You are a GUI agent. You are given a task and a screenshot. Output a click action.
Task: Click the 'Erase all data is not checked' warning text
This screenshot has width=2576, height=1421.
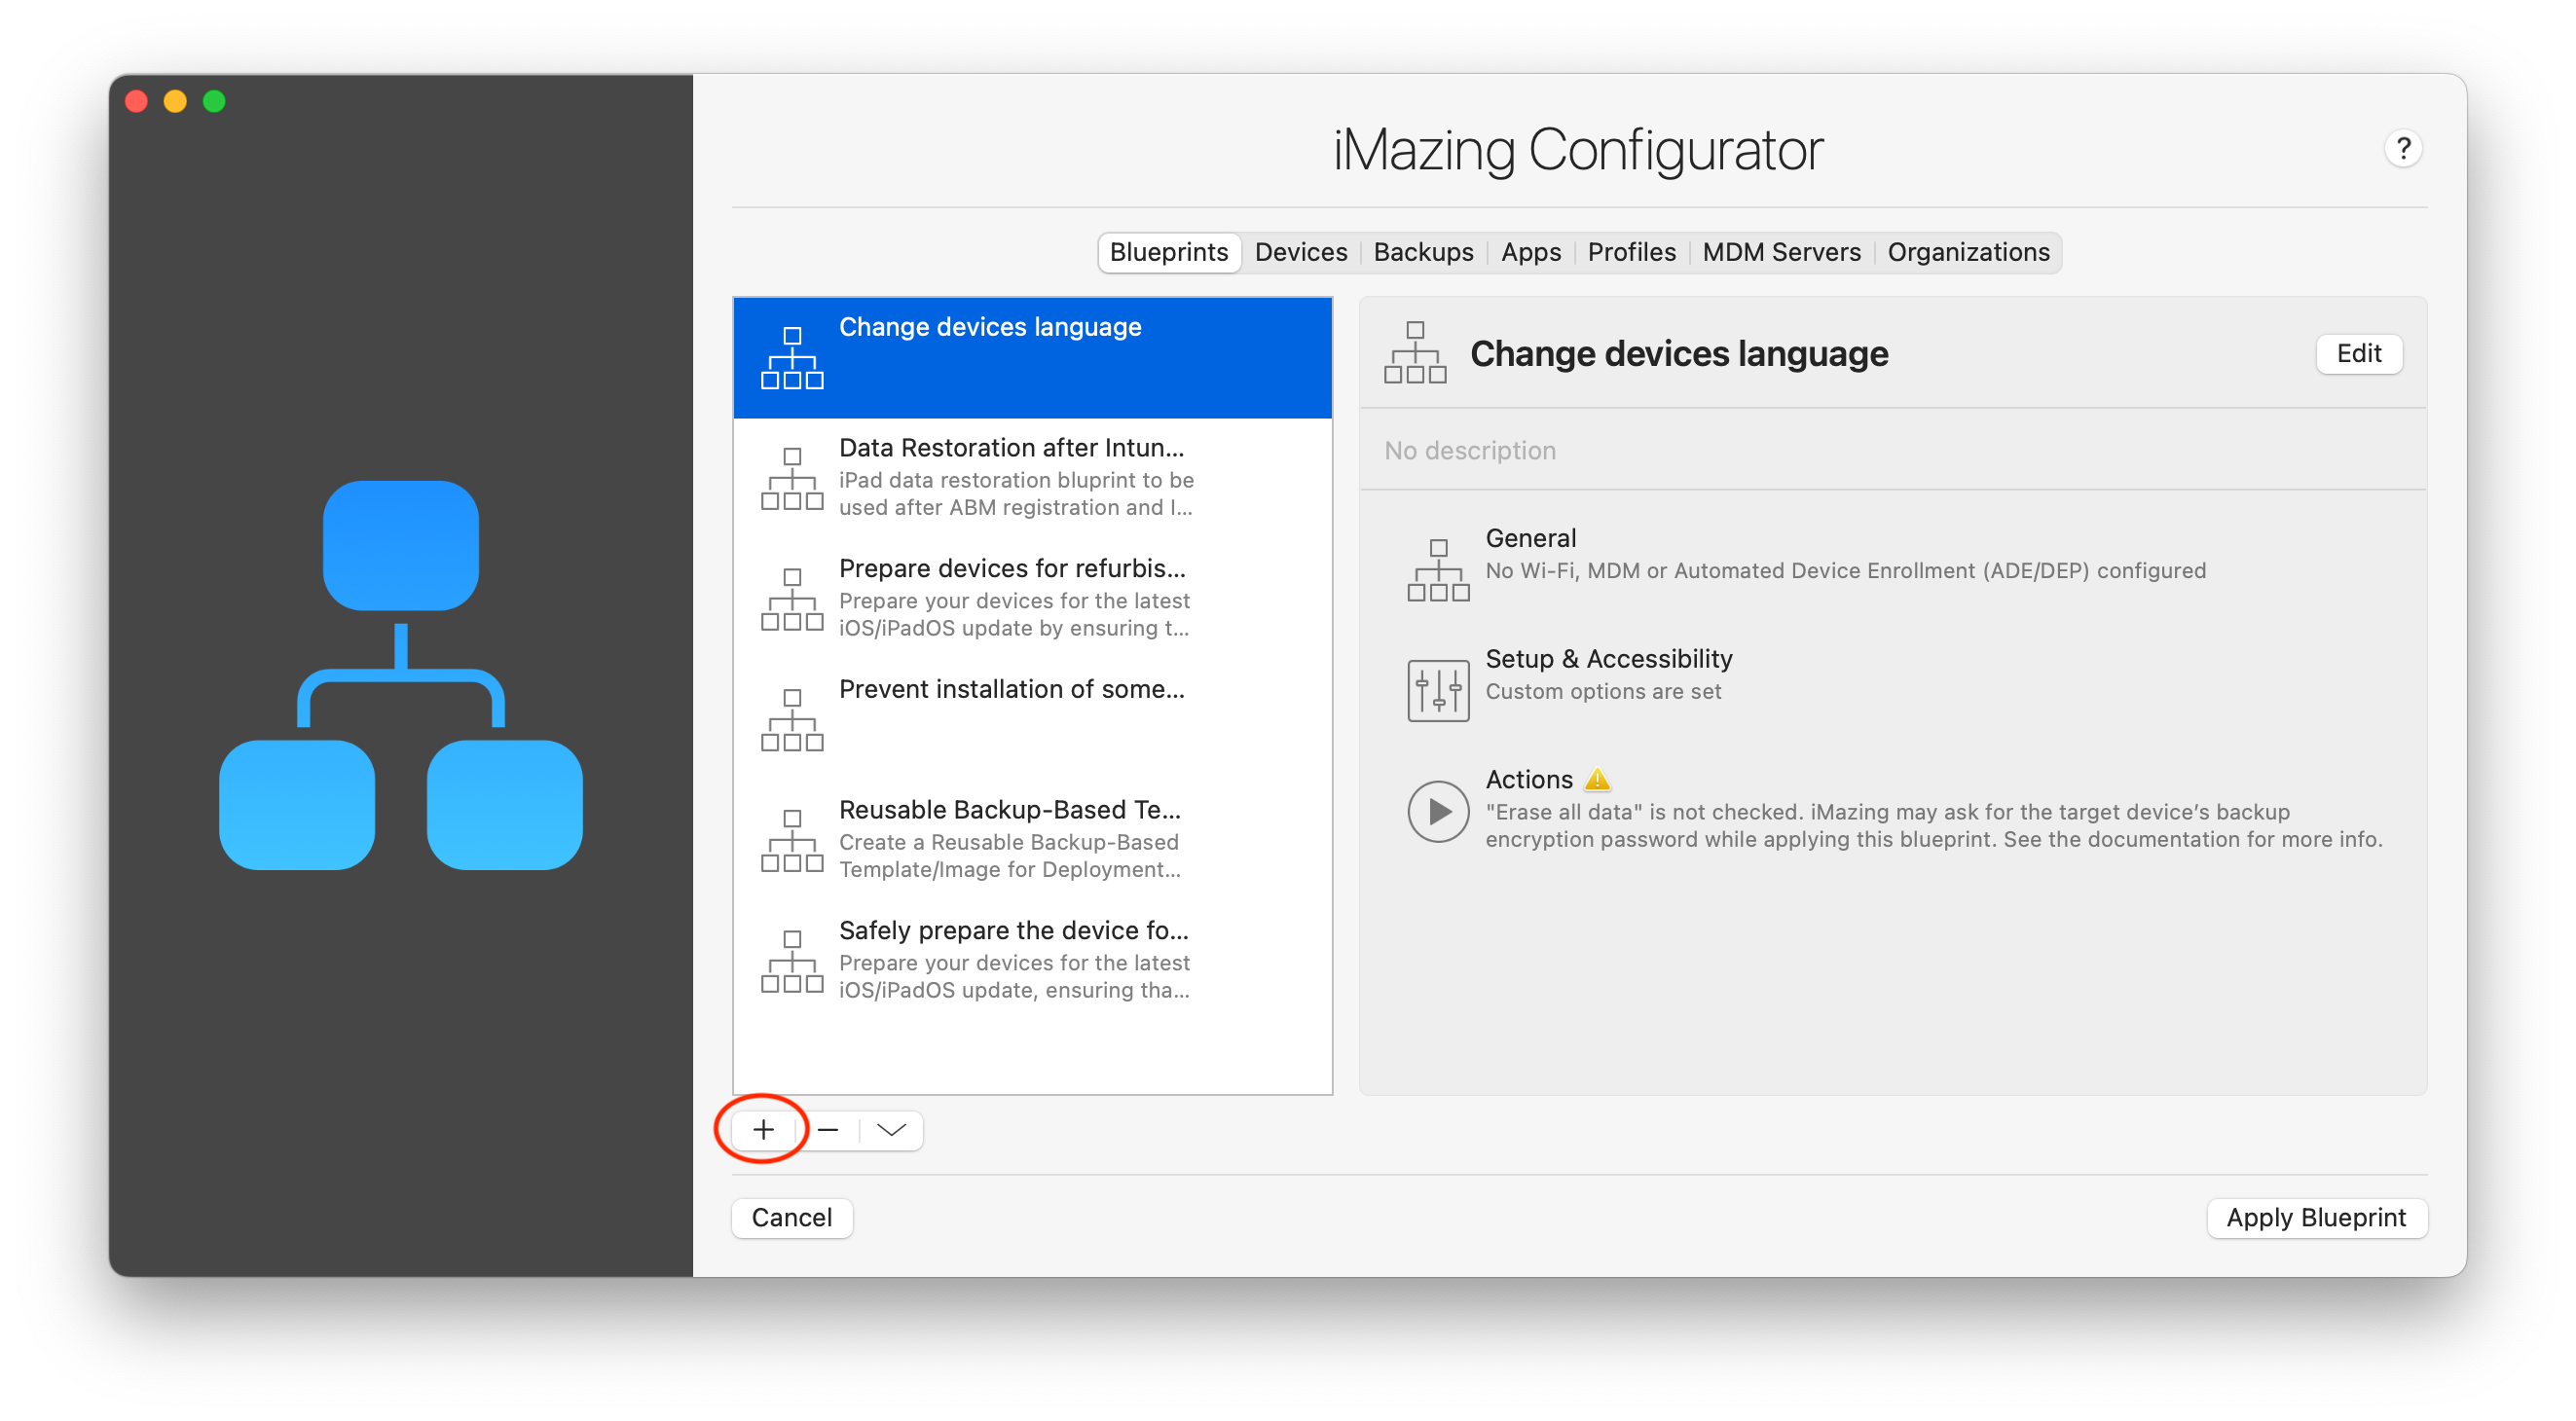[1933, 825]
